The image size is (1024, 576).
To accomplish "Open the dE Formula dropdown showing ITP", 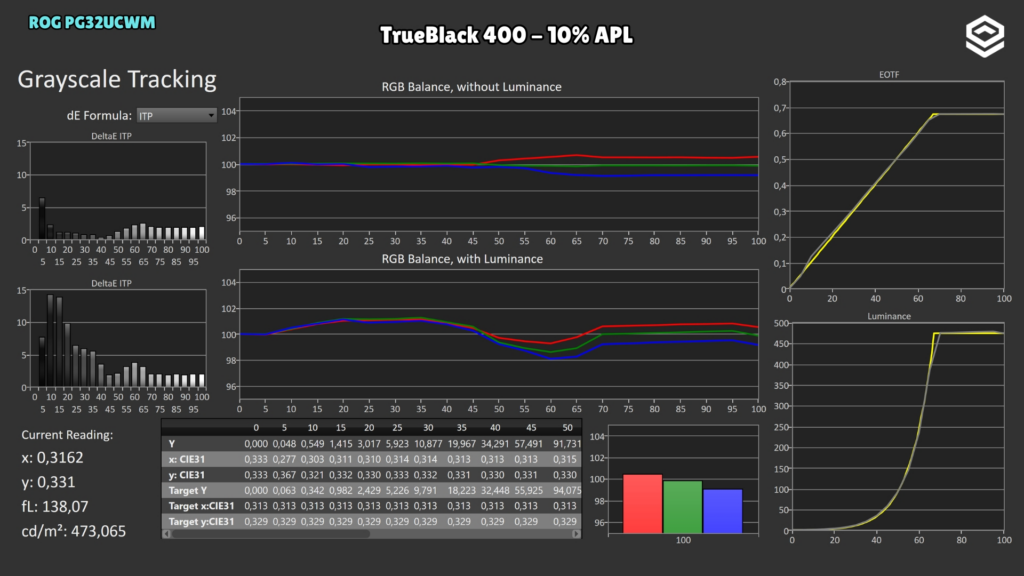I will point(176,116).
